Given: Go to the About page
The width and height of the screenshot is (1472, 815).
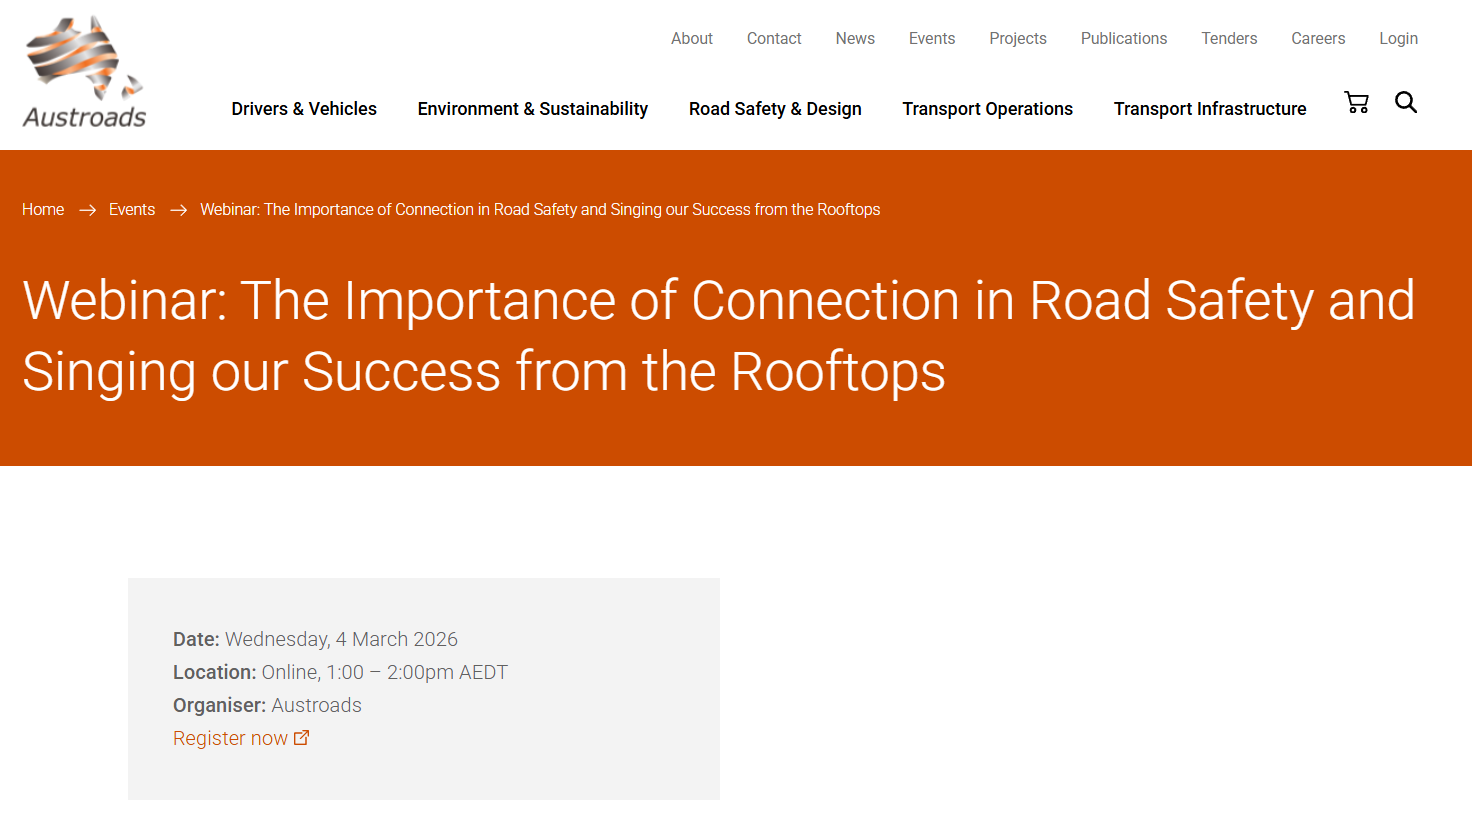Looking at the screenshot, I should click(691, 39).
